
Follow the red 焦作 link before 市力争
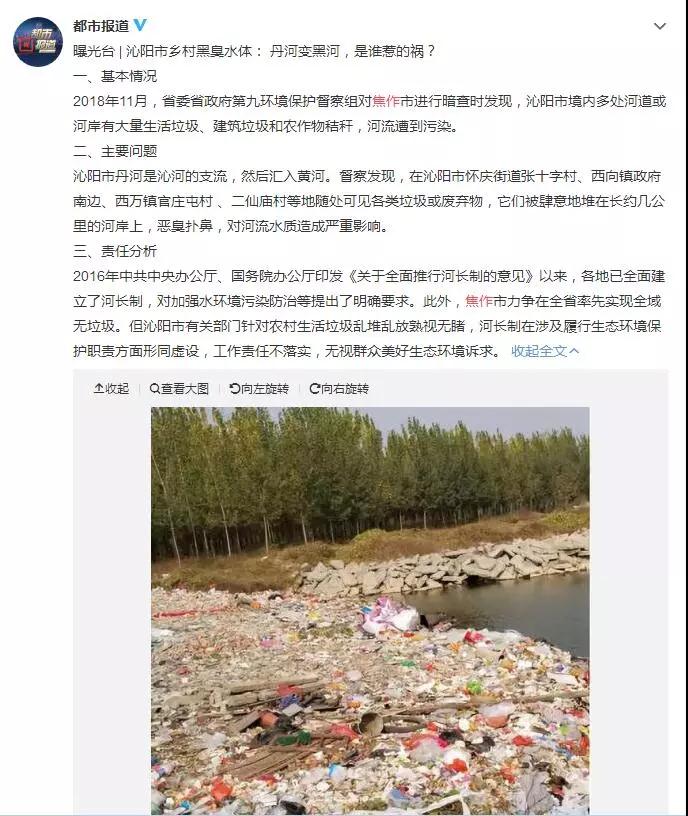point(479,301)
